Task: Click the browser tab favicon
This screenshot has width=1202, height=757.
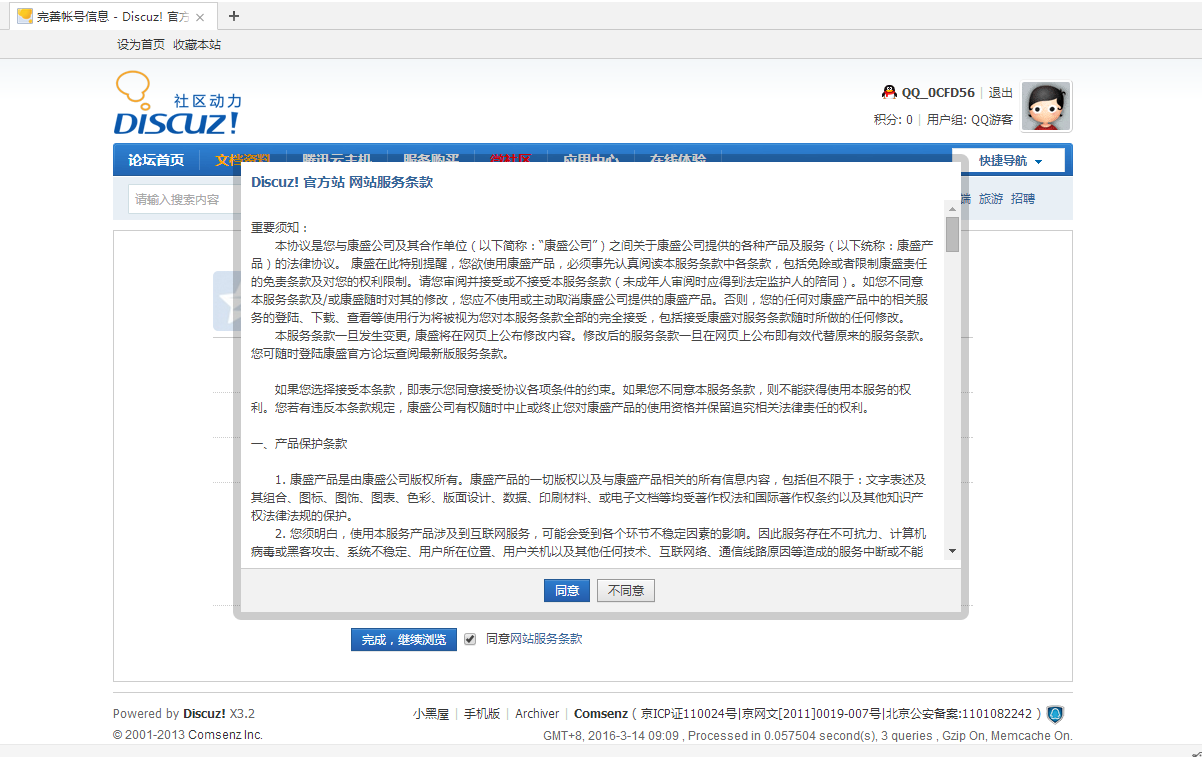Action: [x=24, y=17]
